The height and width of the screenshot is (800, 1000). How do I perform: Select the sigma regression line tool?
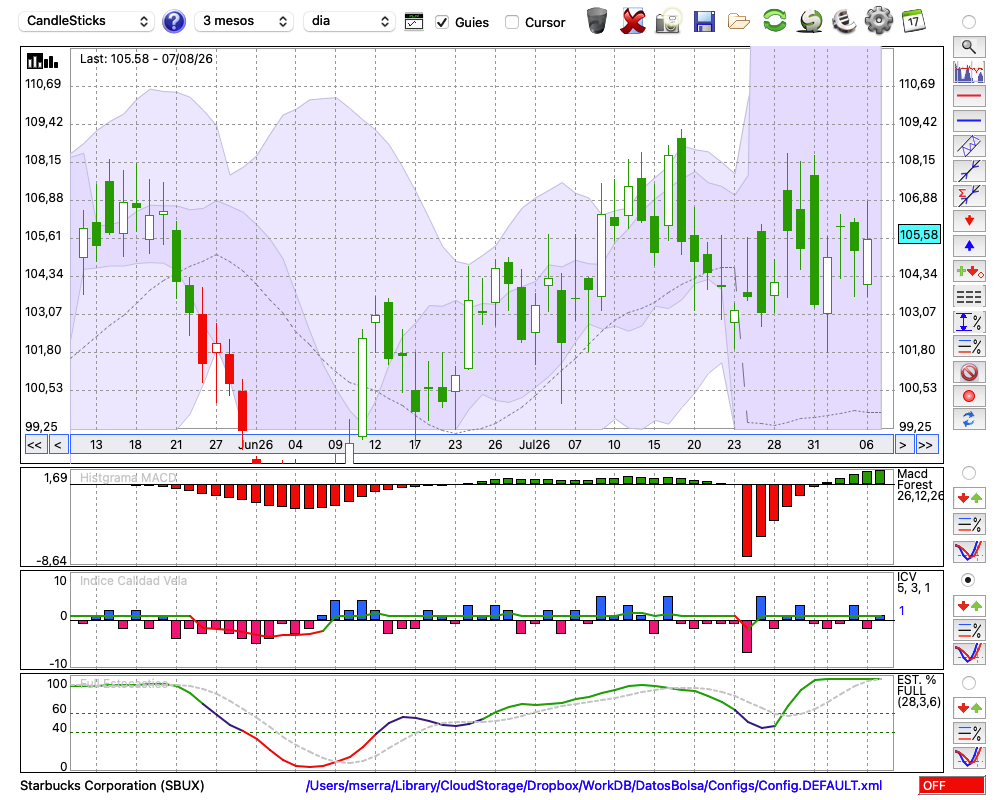coord(969,196)
